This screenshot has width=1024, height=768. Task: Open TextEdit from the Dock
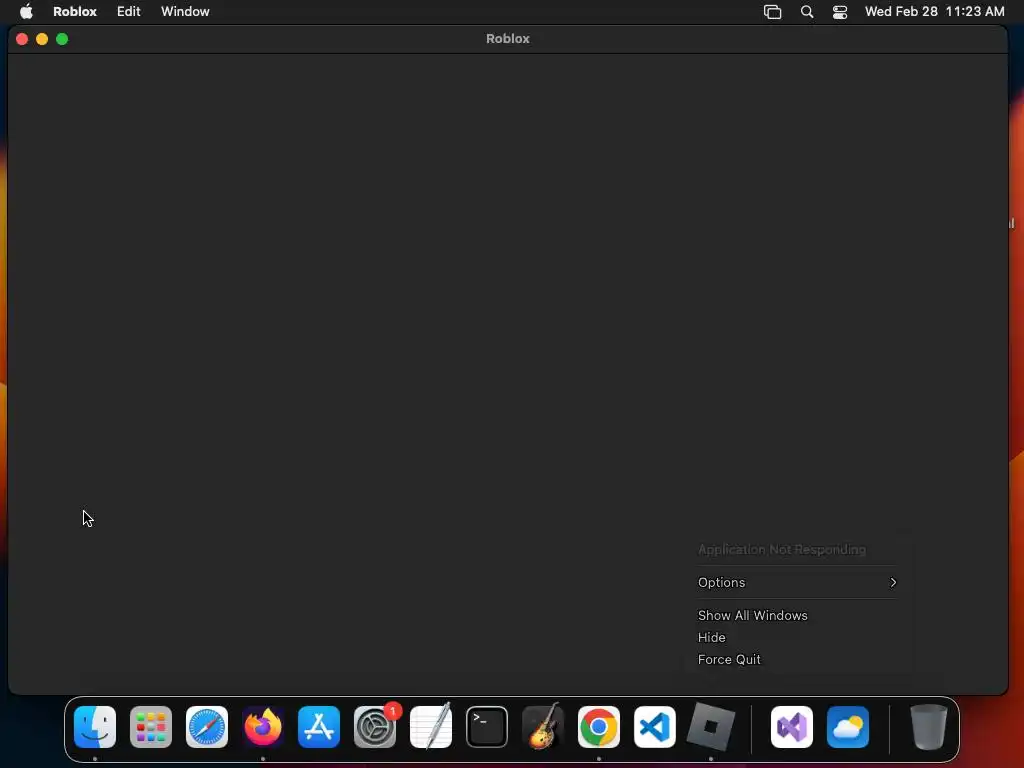[x=431, y=727]
